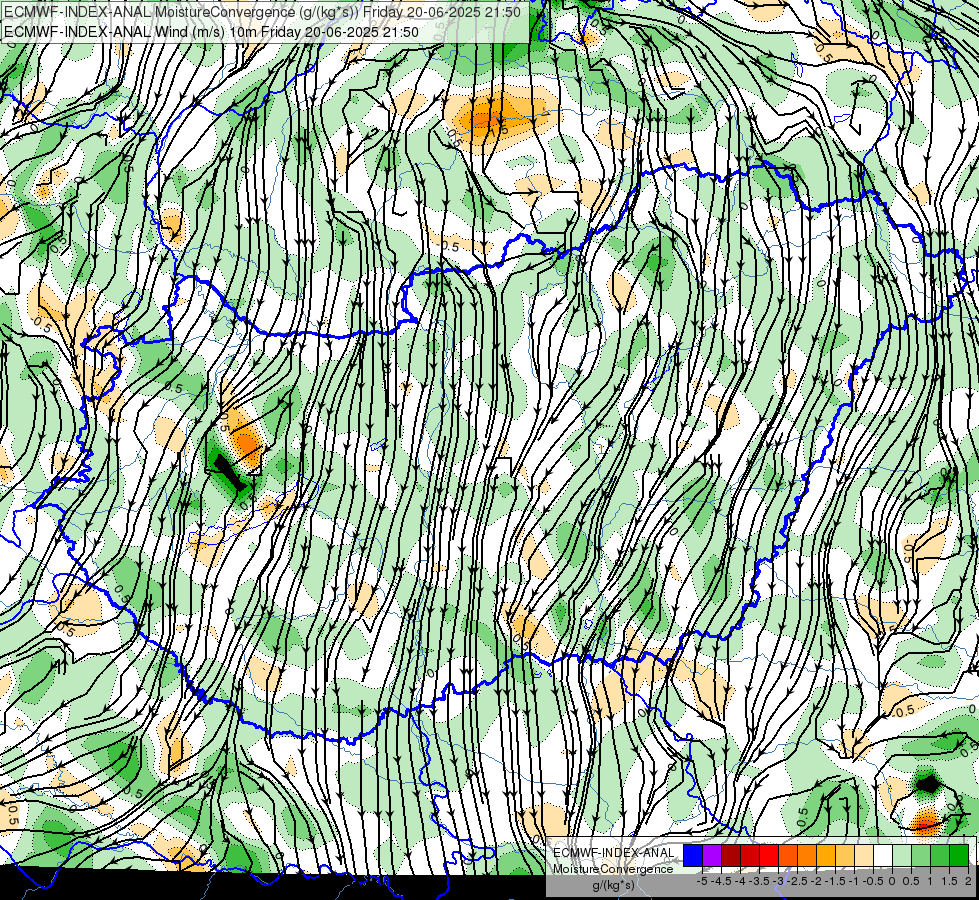Select the dark red swatch between -4.5 and -4
The image size is (979, 900).
pos(731,856)
